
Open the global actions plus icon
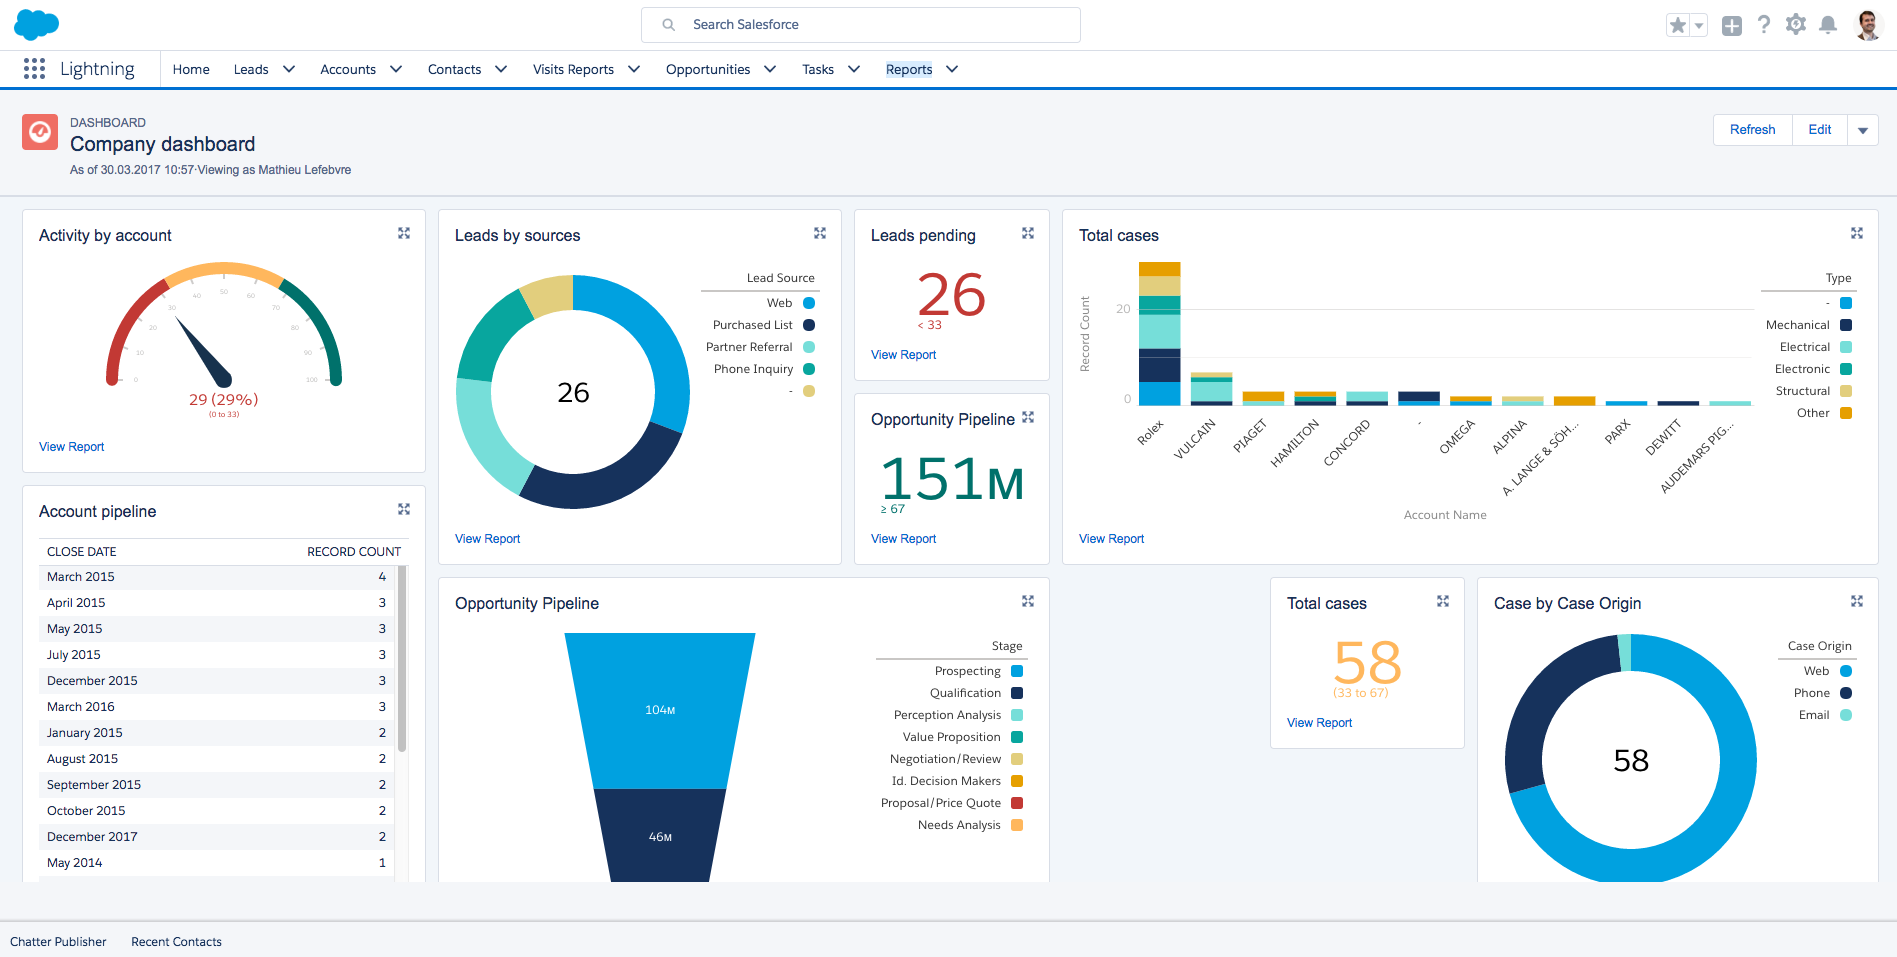[x=1731, y=25]
